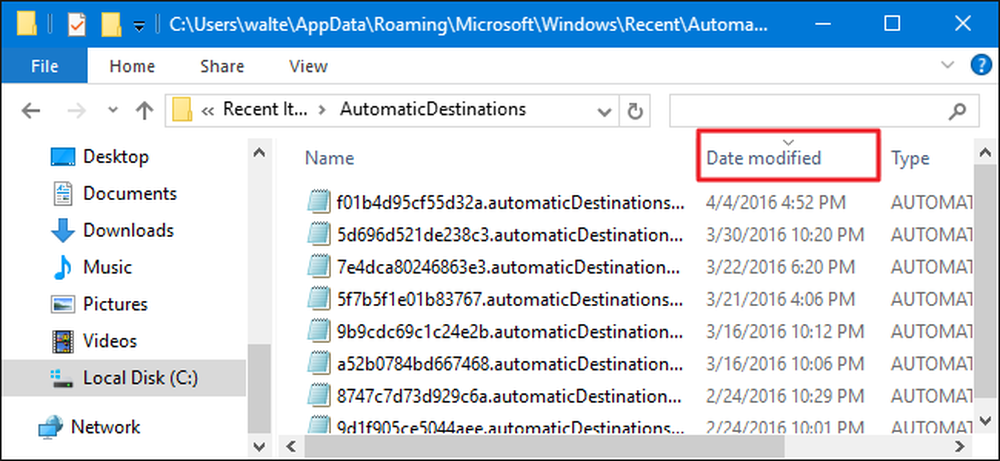The height and width of the screenshot is (461, 1000).
Task: Open the Customize Quick Access Toolbar dropdown
Action: click(x=139, y=26)
